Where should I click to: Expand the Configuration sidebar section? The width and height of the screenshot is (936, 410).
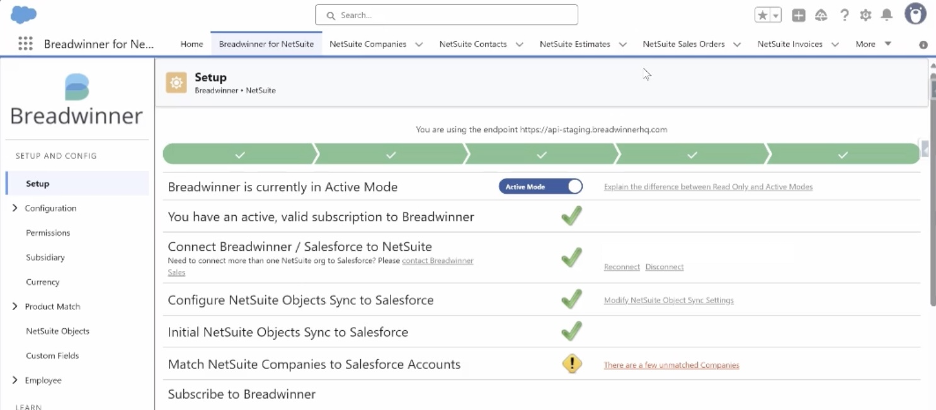coord(15,208)
